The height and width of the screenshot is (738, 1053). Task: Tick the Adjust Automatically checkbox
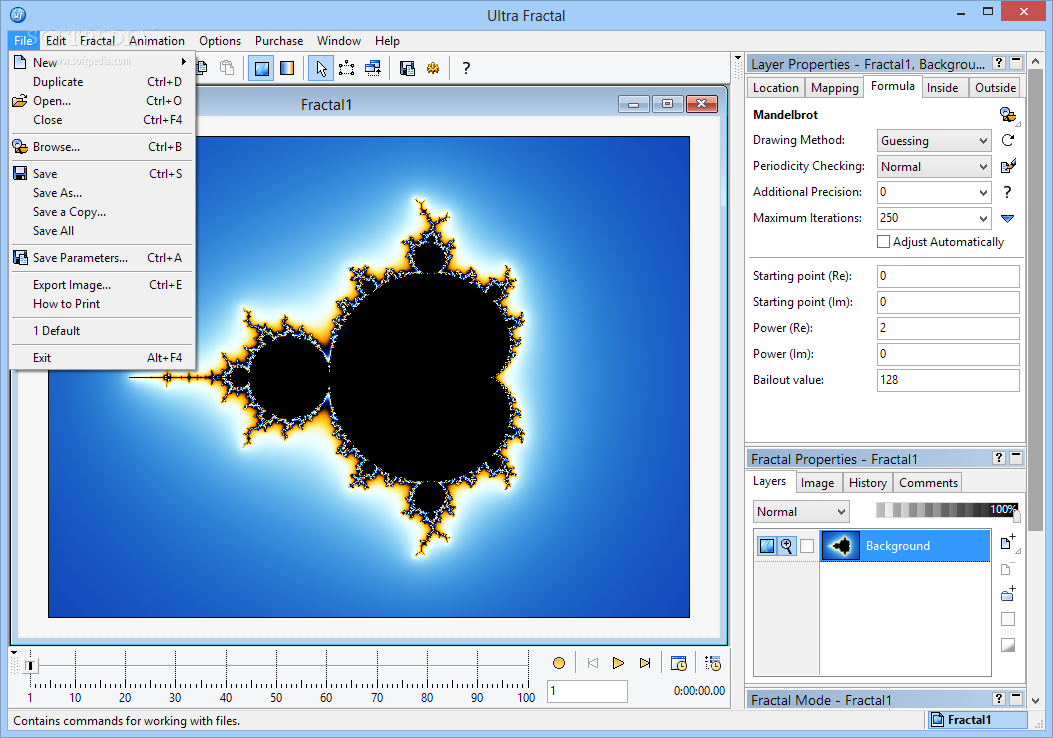[884, 242]
